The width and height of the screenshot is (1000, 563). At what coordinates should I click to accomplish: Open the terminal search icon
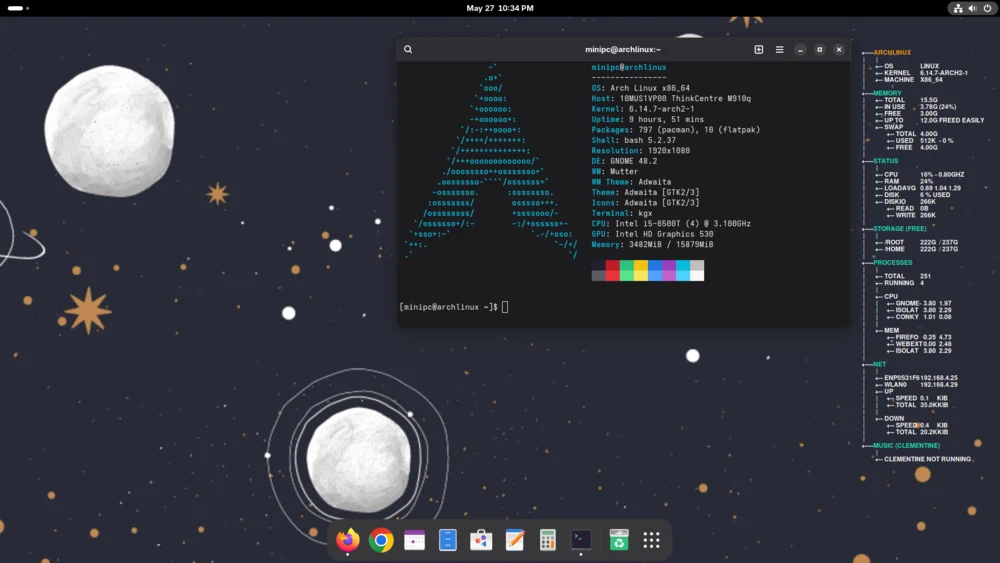[x=408, y=49]
